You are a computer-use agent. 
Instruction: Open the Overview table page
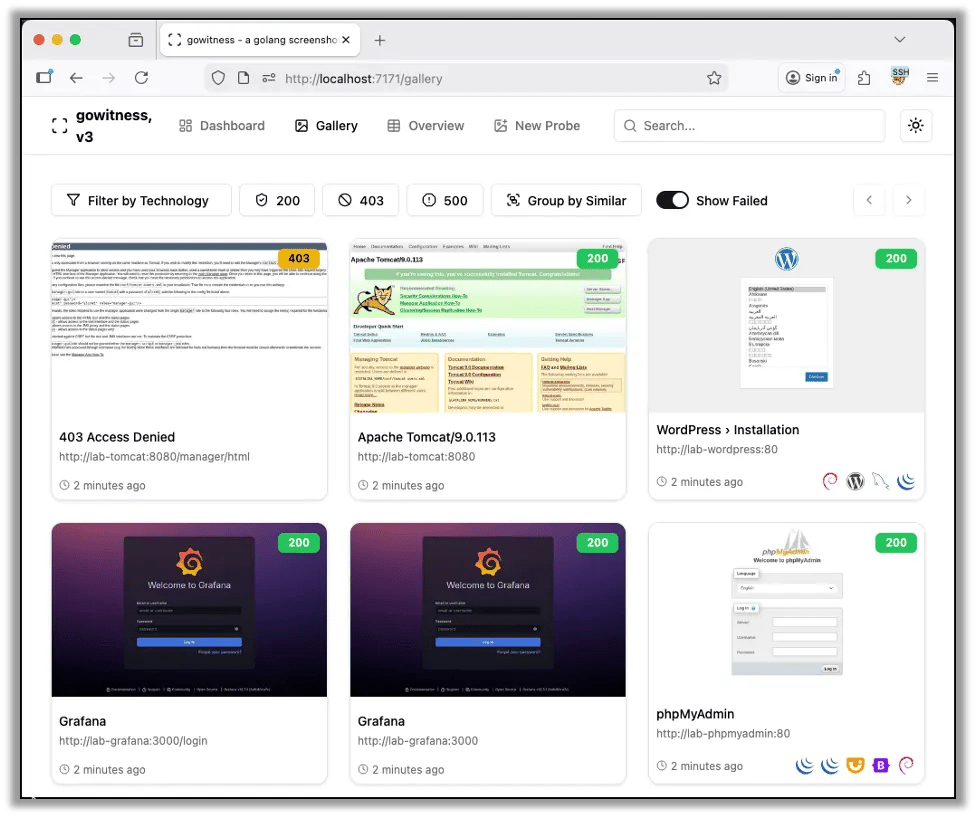[426, 126]
